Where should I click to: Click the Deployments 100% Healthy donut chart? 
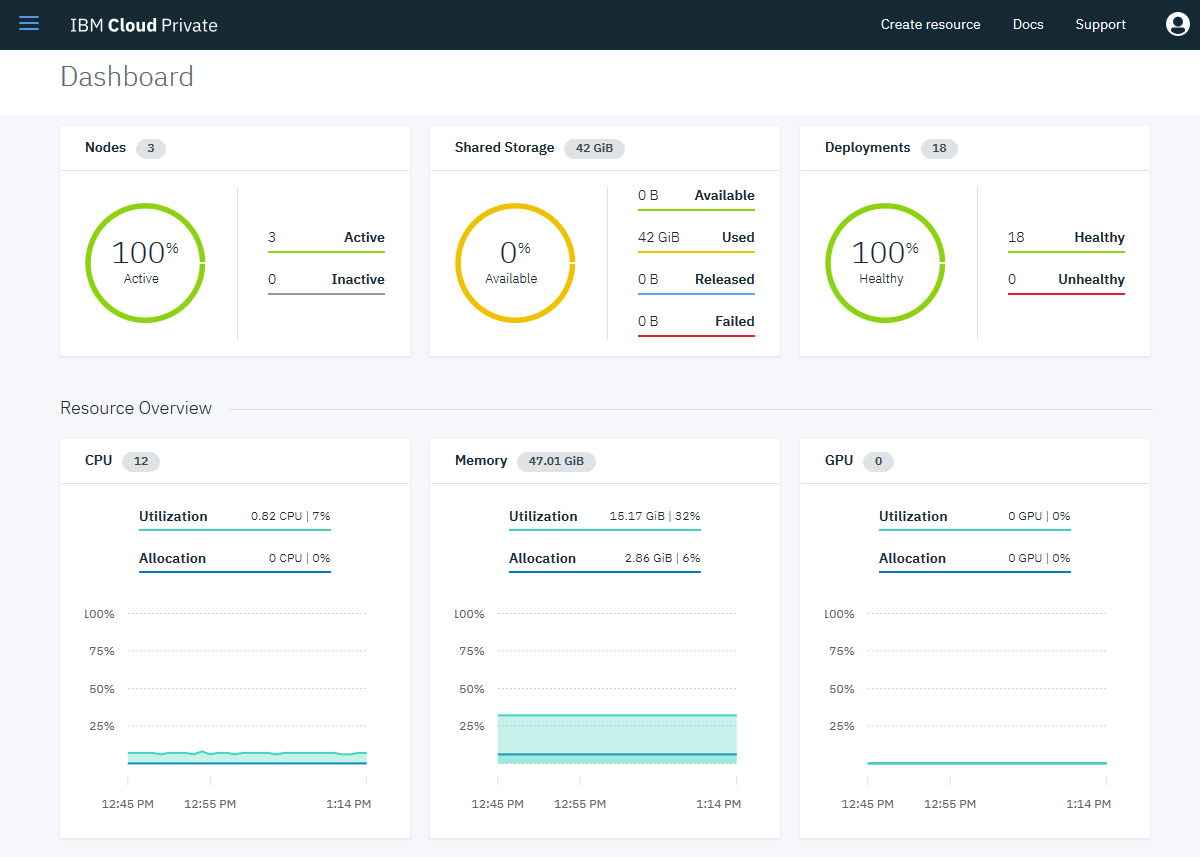tap(885, 263)
